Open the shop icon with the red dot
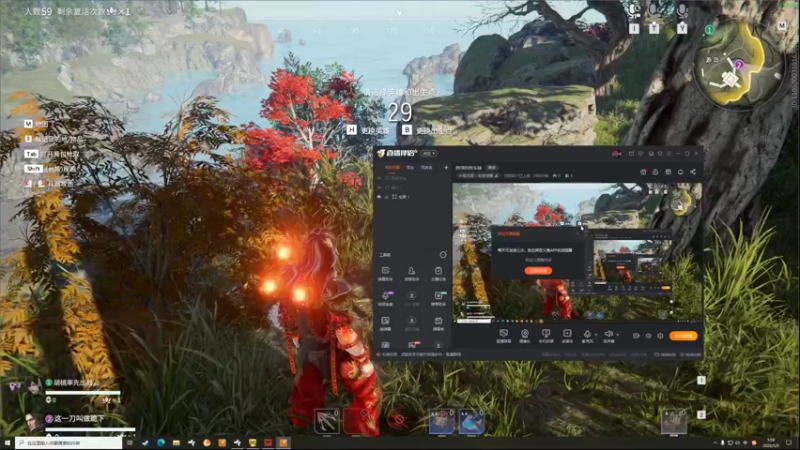 point(643,172)
